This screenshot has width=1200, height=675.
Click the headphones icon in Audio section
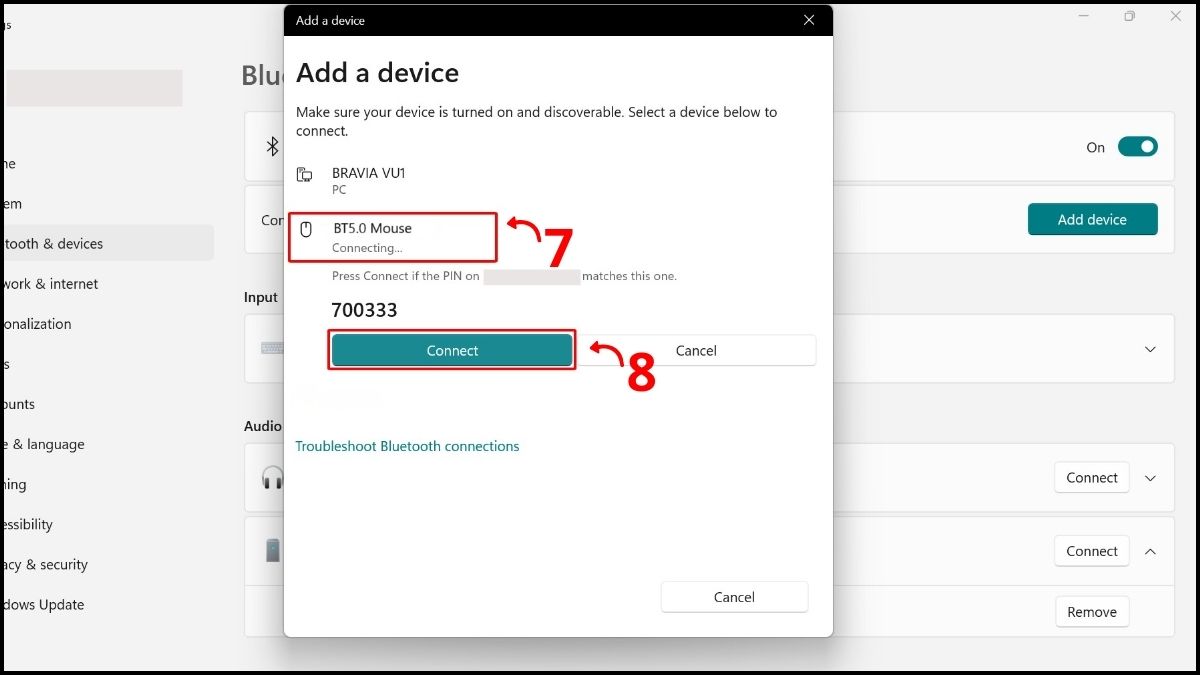click(x=272, y=478)
